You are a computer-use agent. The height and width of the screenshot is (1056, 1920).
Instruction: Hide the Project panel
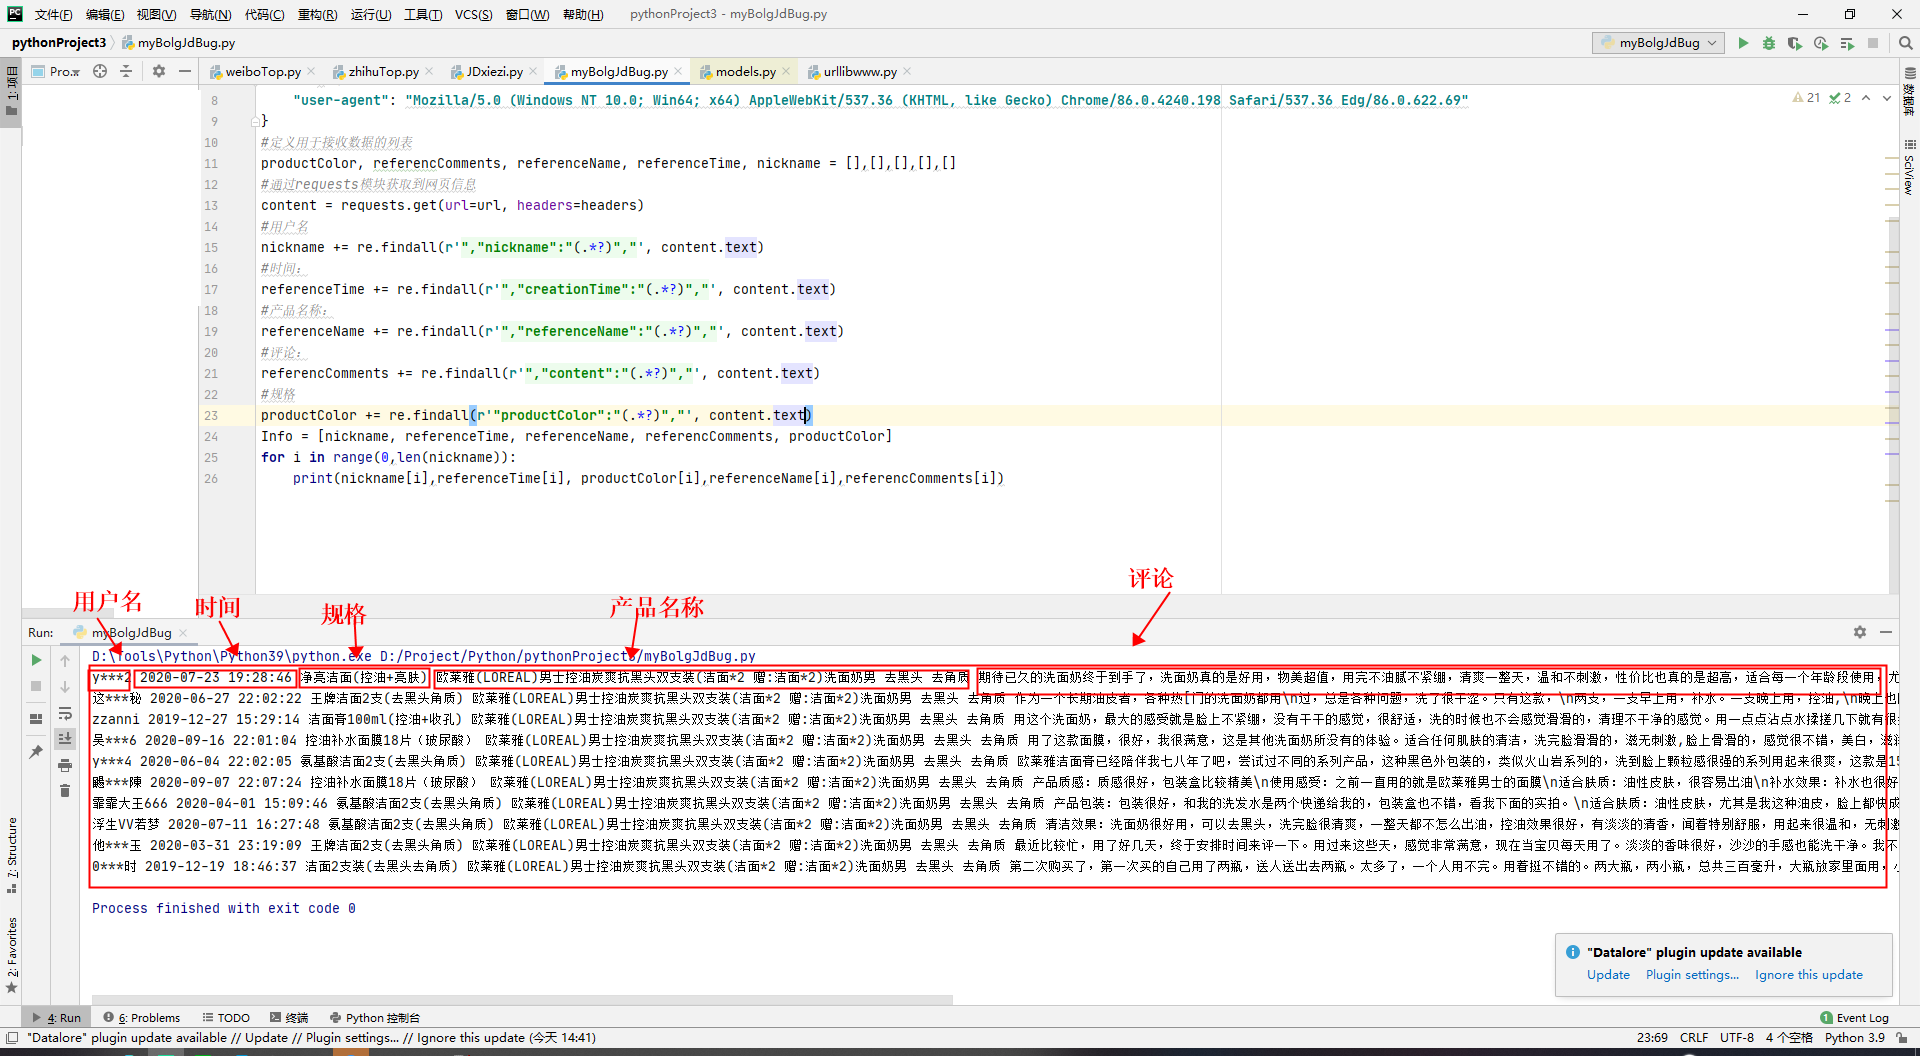(185, 71)
